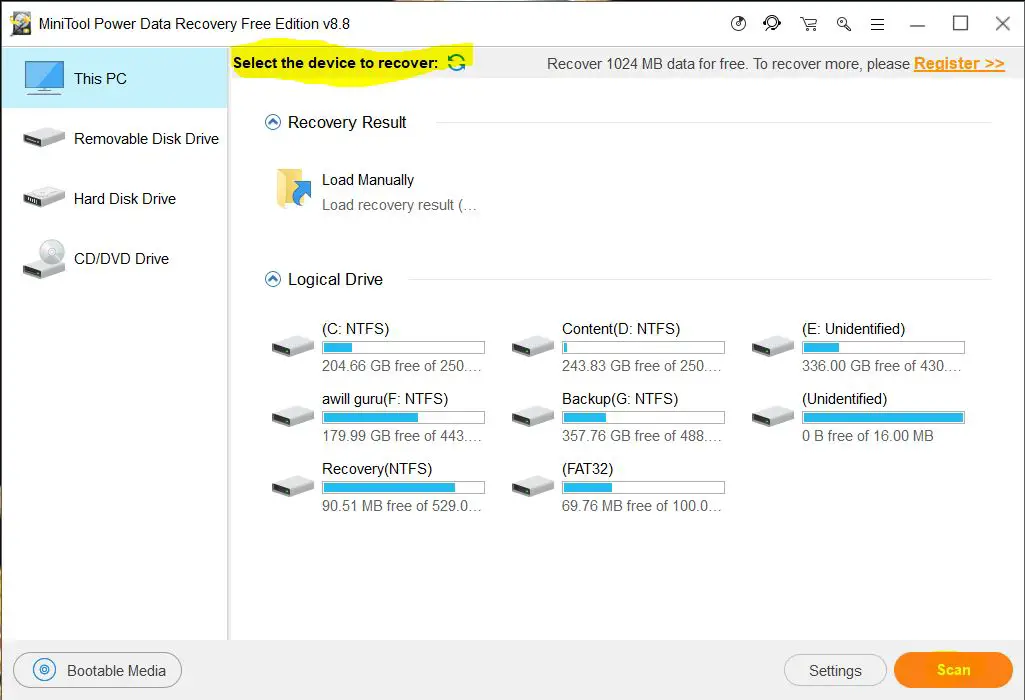Image resolution: width=1025 pixels, height=700 pixels.
Task: Click the Backup G: drive icon
Action: point(533,416)
